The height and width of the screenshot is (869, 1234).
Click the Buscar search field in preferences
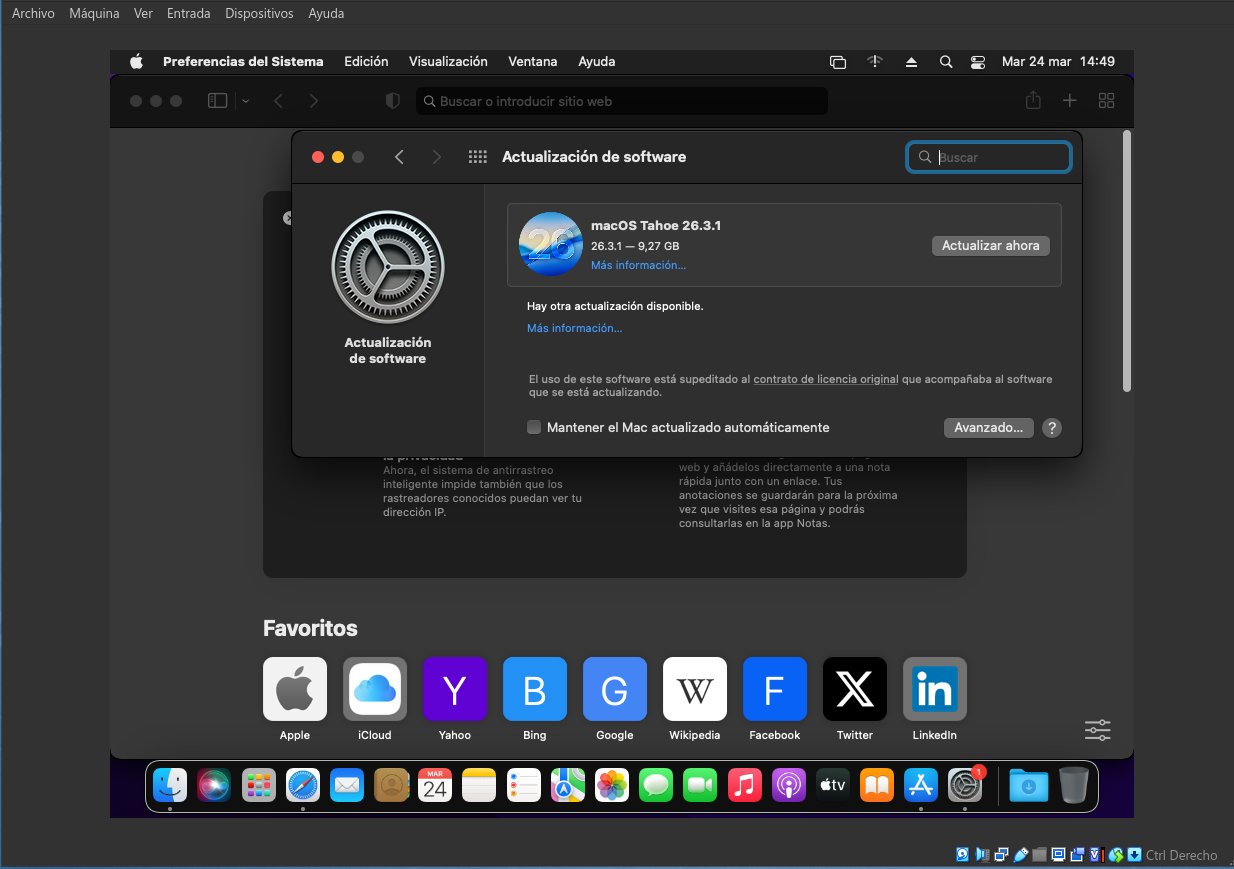coord(1000,157)
